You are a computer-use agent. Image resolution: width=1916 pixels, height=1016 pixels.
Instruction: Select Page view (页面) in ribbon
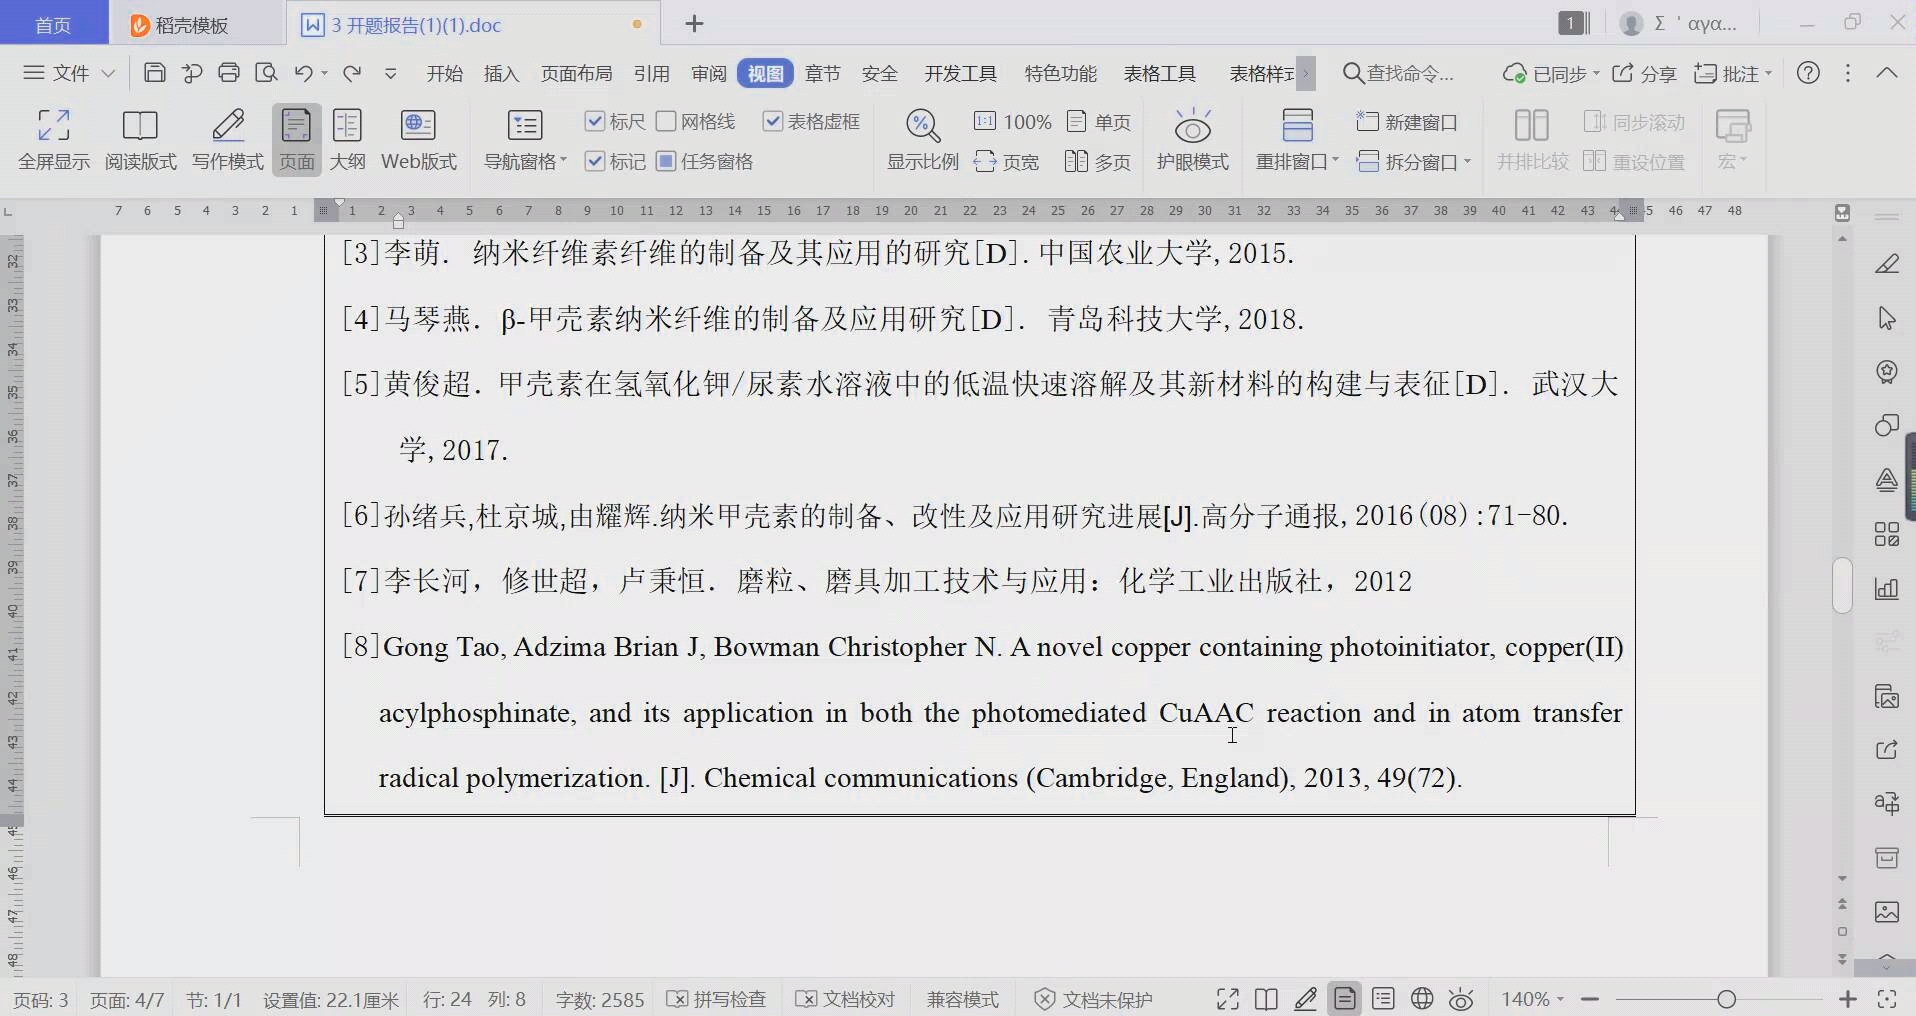pyautogui.click(x=297, y=140)
